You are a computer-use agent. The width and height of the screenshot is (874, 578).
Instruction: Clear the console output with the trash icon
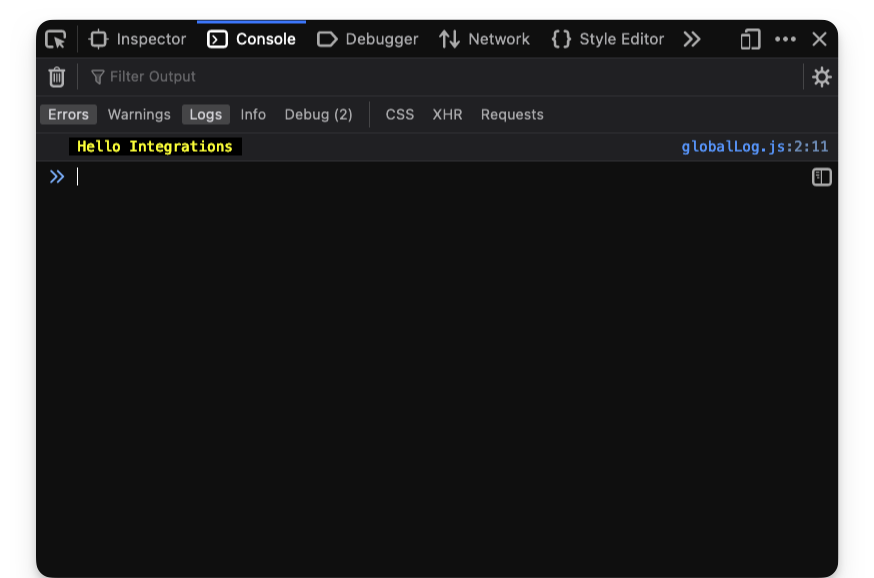pos(57,76)
